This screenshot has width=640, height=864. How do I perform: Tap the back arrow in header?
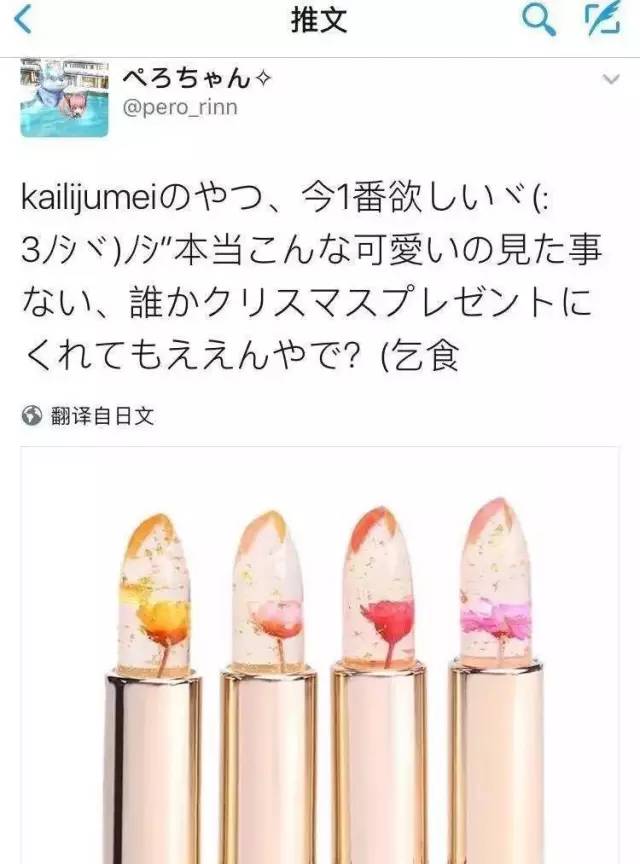click(x=22, y=20)
